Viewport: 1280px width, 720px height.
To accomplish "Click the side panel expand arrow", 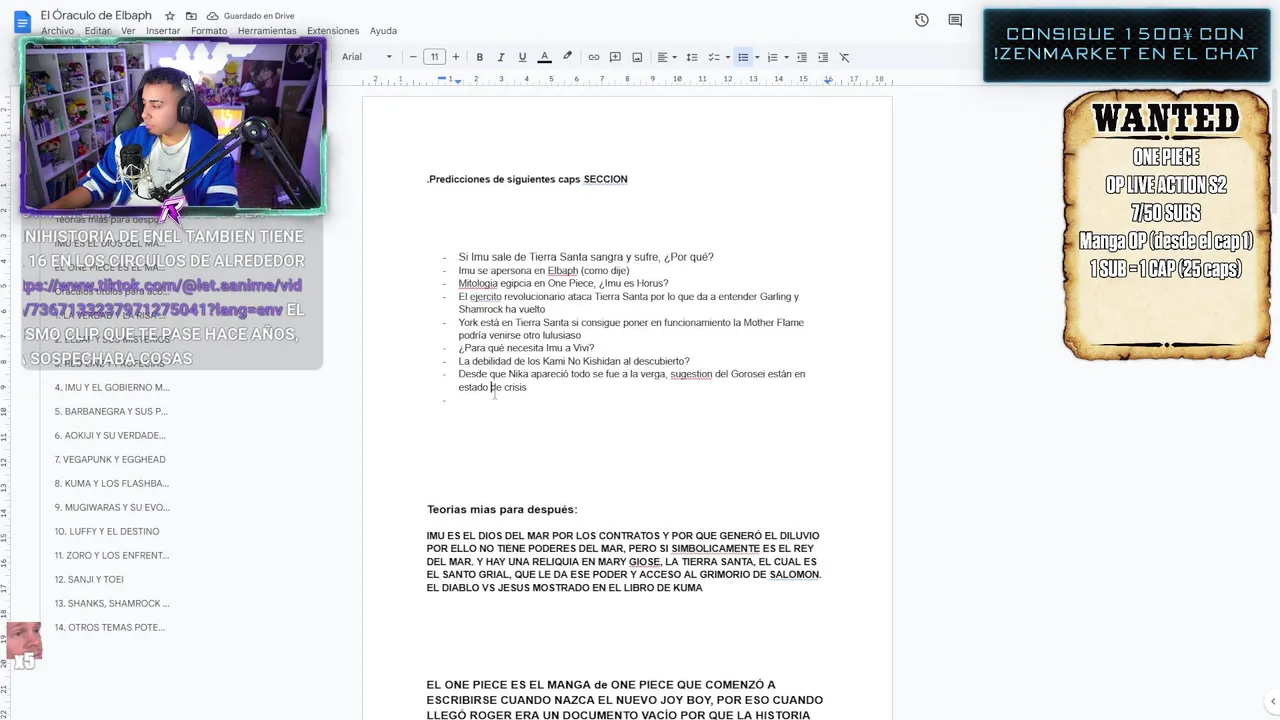I will pyautogui.click(x=1271, y=702).
